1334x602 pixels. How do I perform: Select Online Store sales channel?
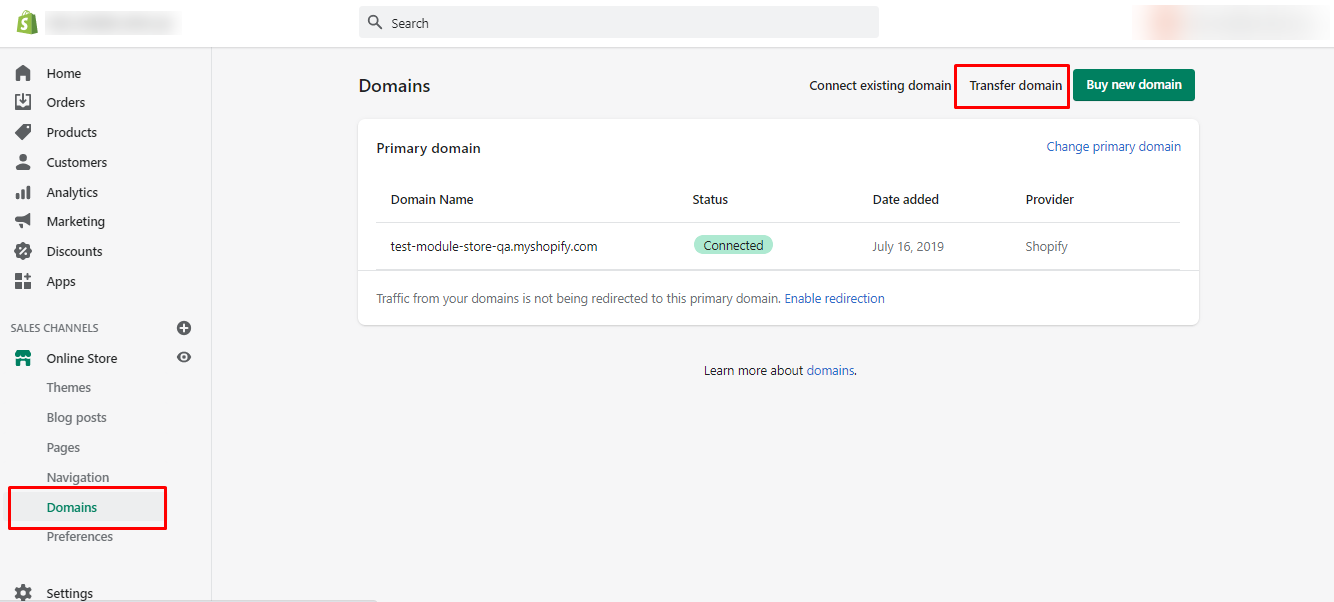point(82,358)
